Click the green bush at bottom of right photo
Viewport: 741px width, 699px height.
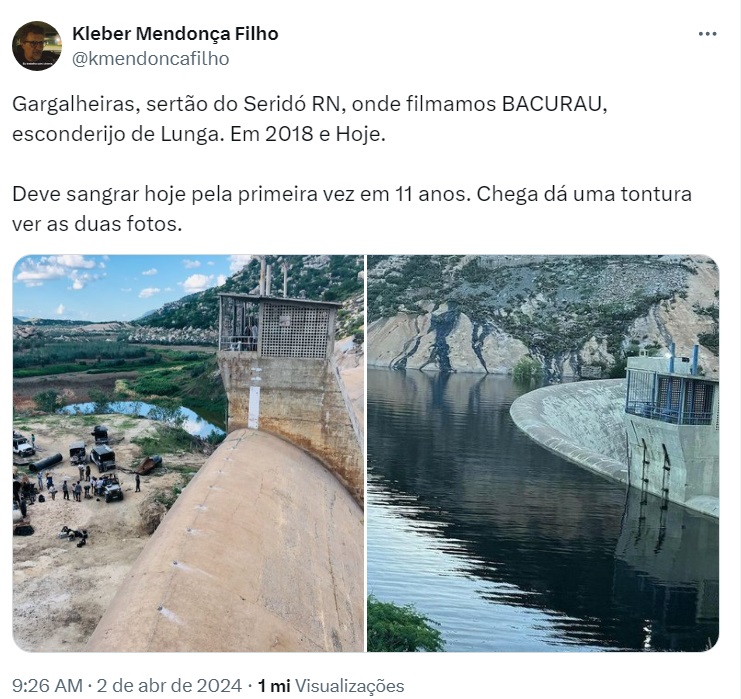[402, 626]
